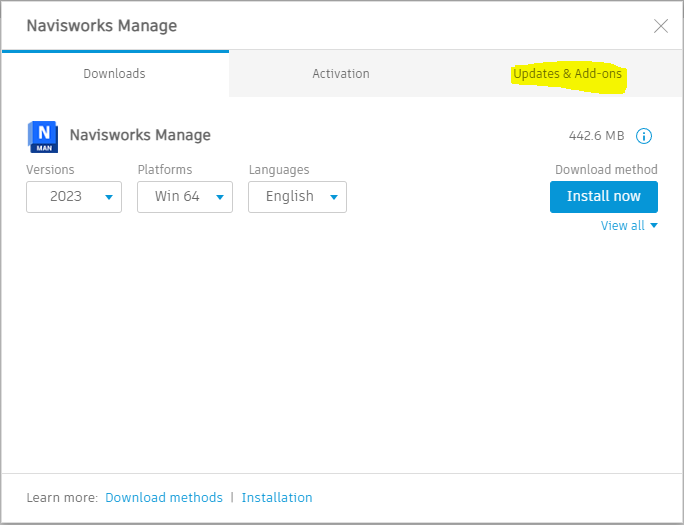Viewport: 684px width, 525px height.
Task: Switch to the Downloads tab
Action: [x=114, y=74]
